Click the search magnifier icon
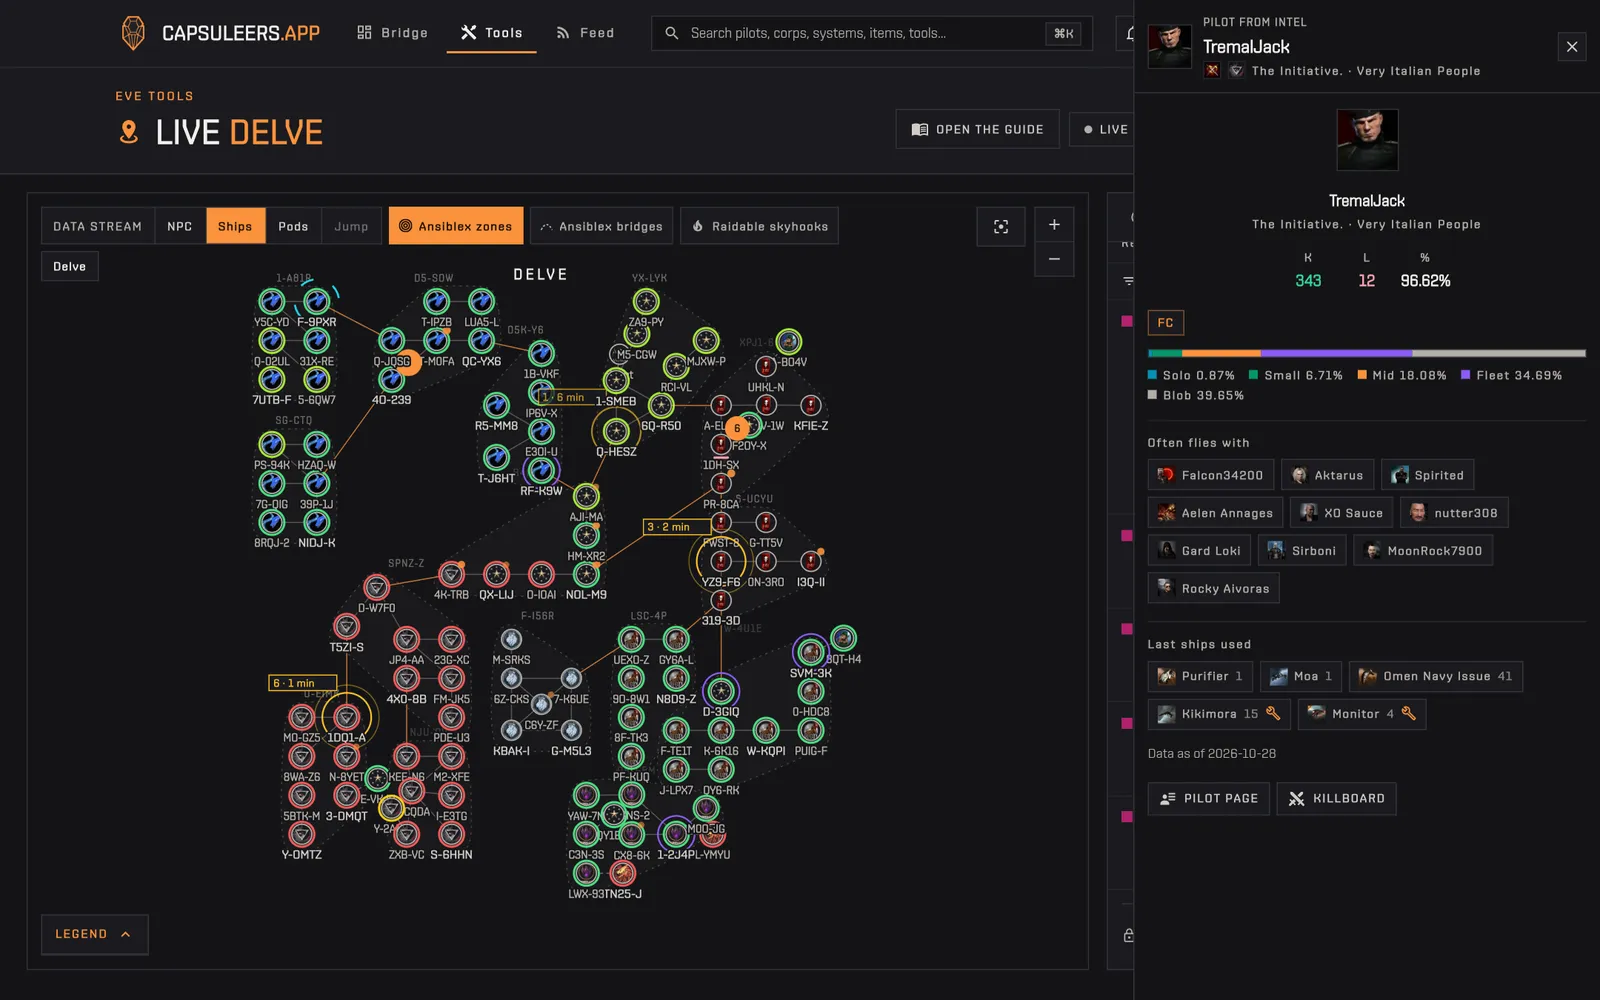1600x1000 pixels. point(672,33)
